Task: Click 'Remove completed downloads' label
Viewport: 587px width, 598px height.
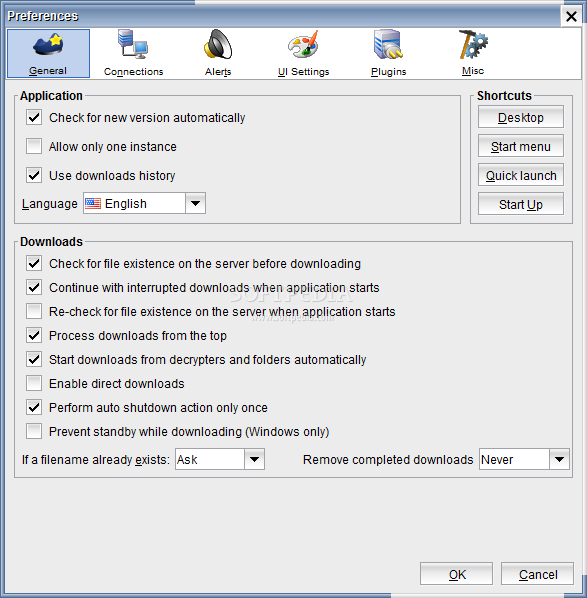Action: (x=388, y=460)
